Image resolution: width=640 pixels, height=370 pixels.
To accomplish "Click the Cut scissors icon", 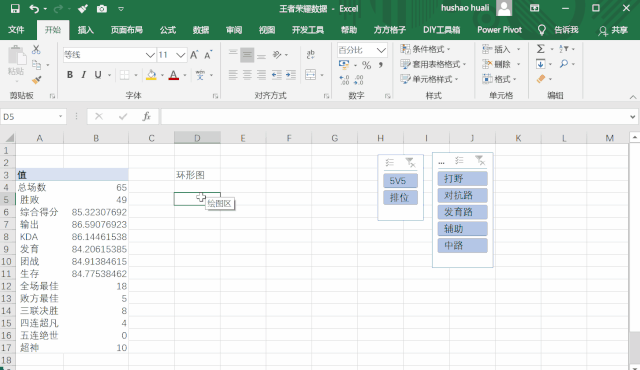I will point(36,50).
